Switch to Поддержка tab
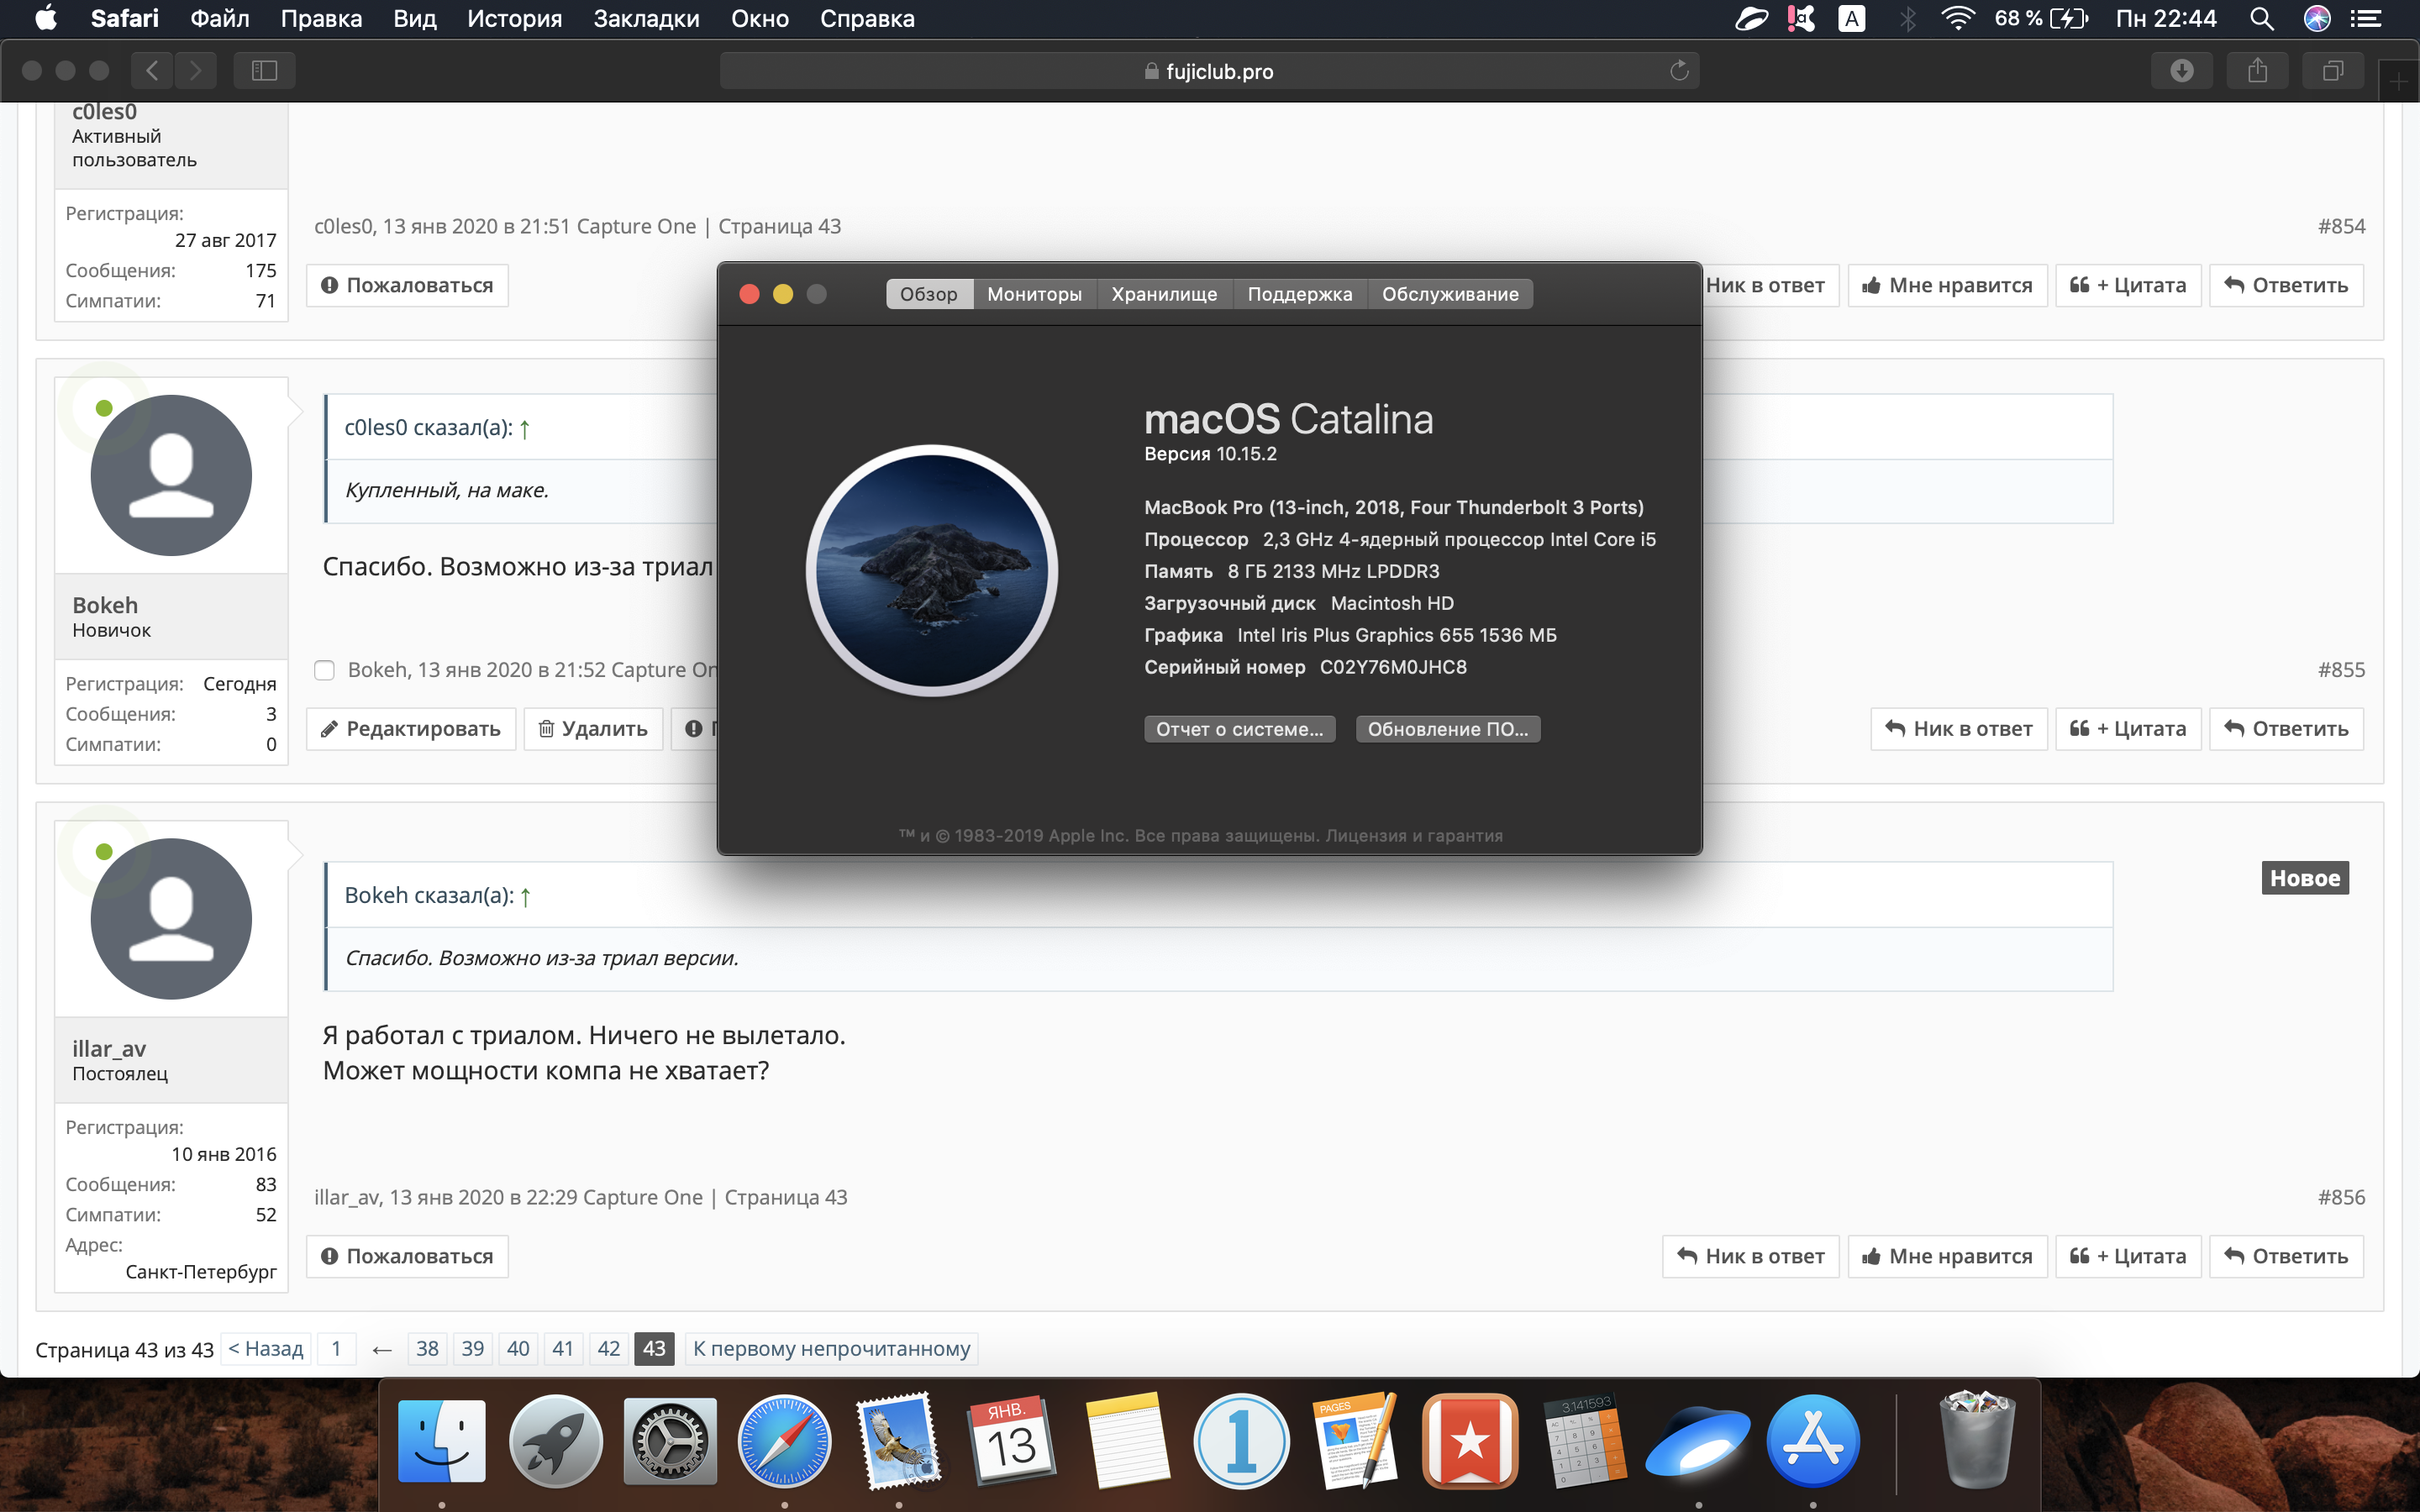 1299,294
